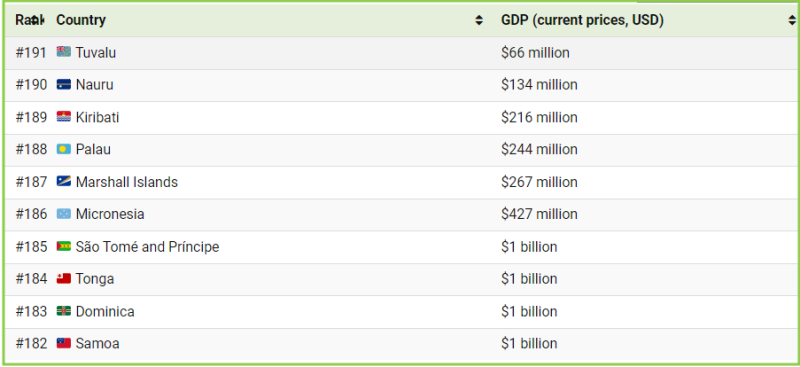Click the Dominica flag icon
The image size is (800, 367).
pyautogui.click(x=64, y=311)
